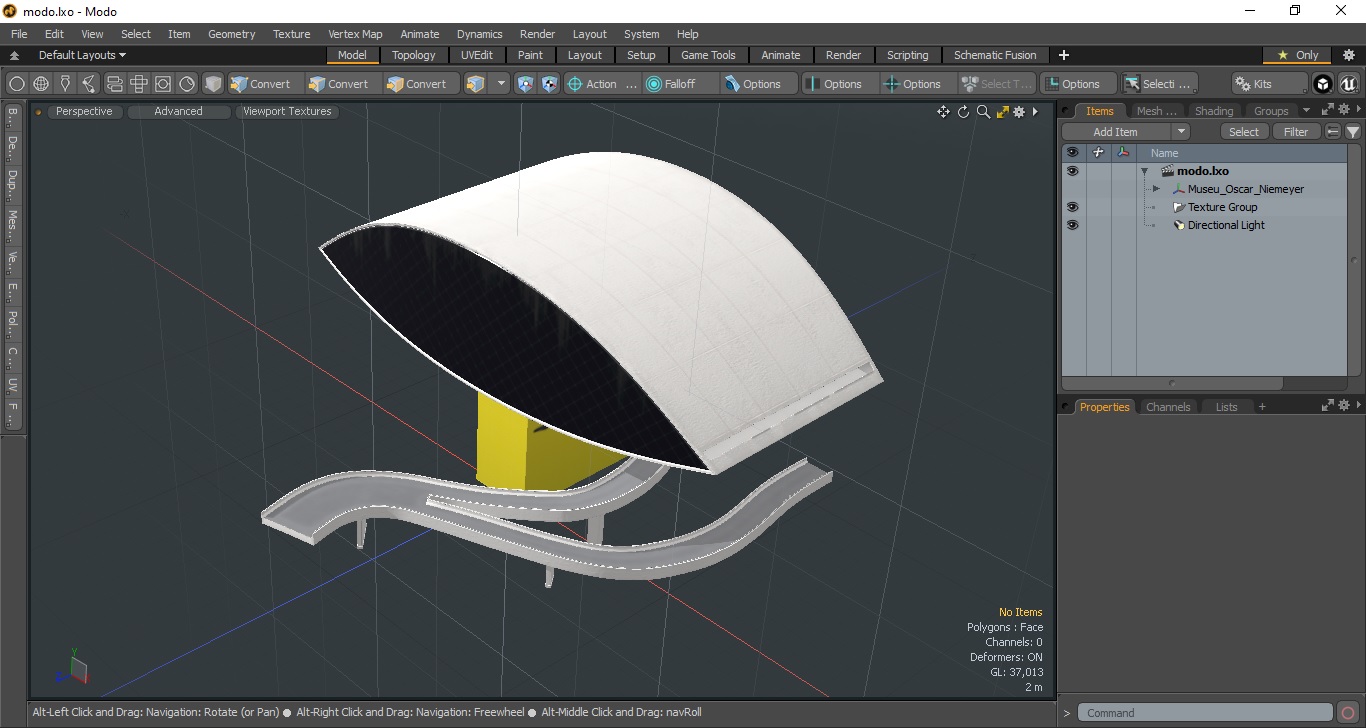Click the viewport maximize arrows icon
Viewport: 1366px width, 728px height.
tap(1002, 112)
